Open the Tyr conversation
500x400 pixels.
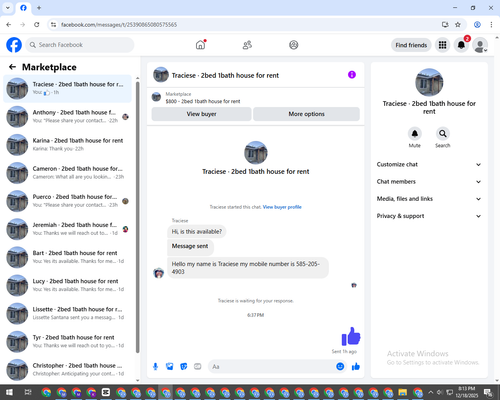68,341
